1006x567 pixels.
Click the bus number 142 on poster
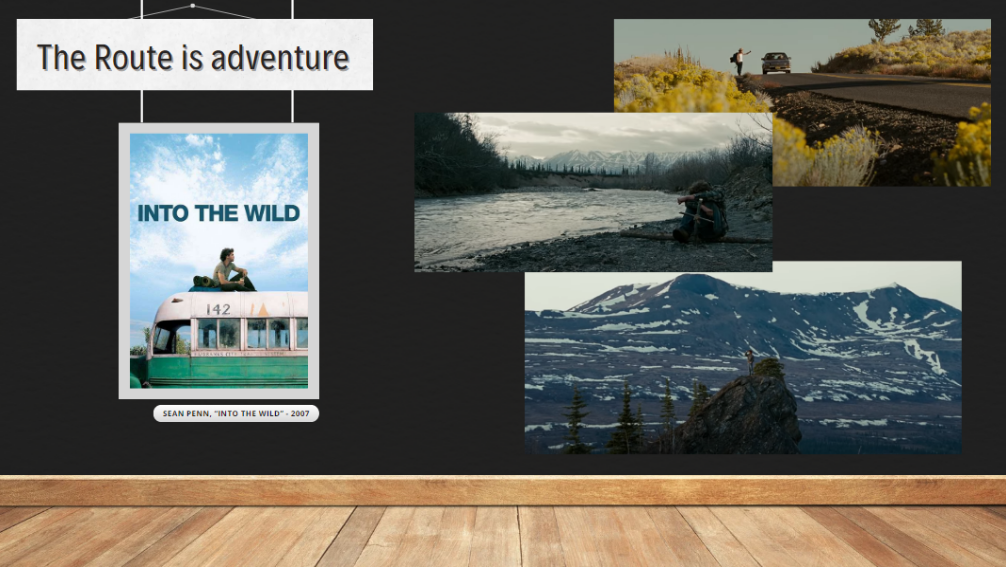pyautogui.click(x=218, y=309)
